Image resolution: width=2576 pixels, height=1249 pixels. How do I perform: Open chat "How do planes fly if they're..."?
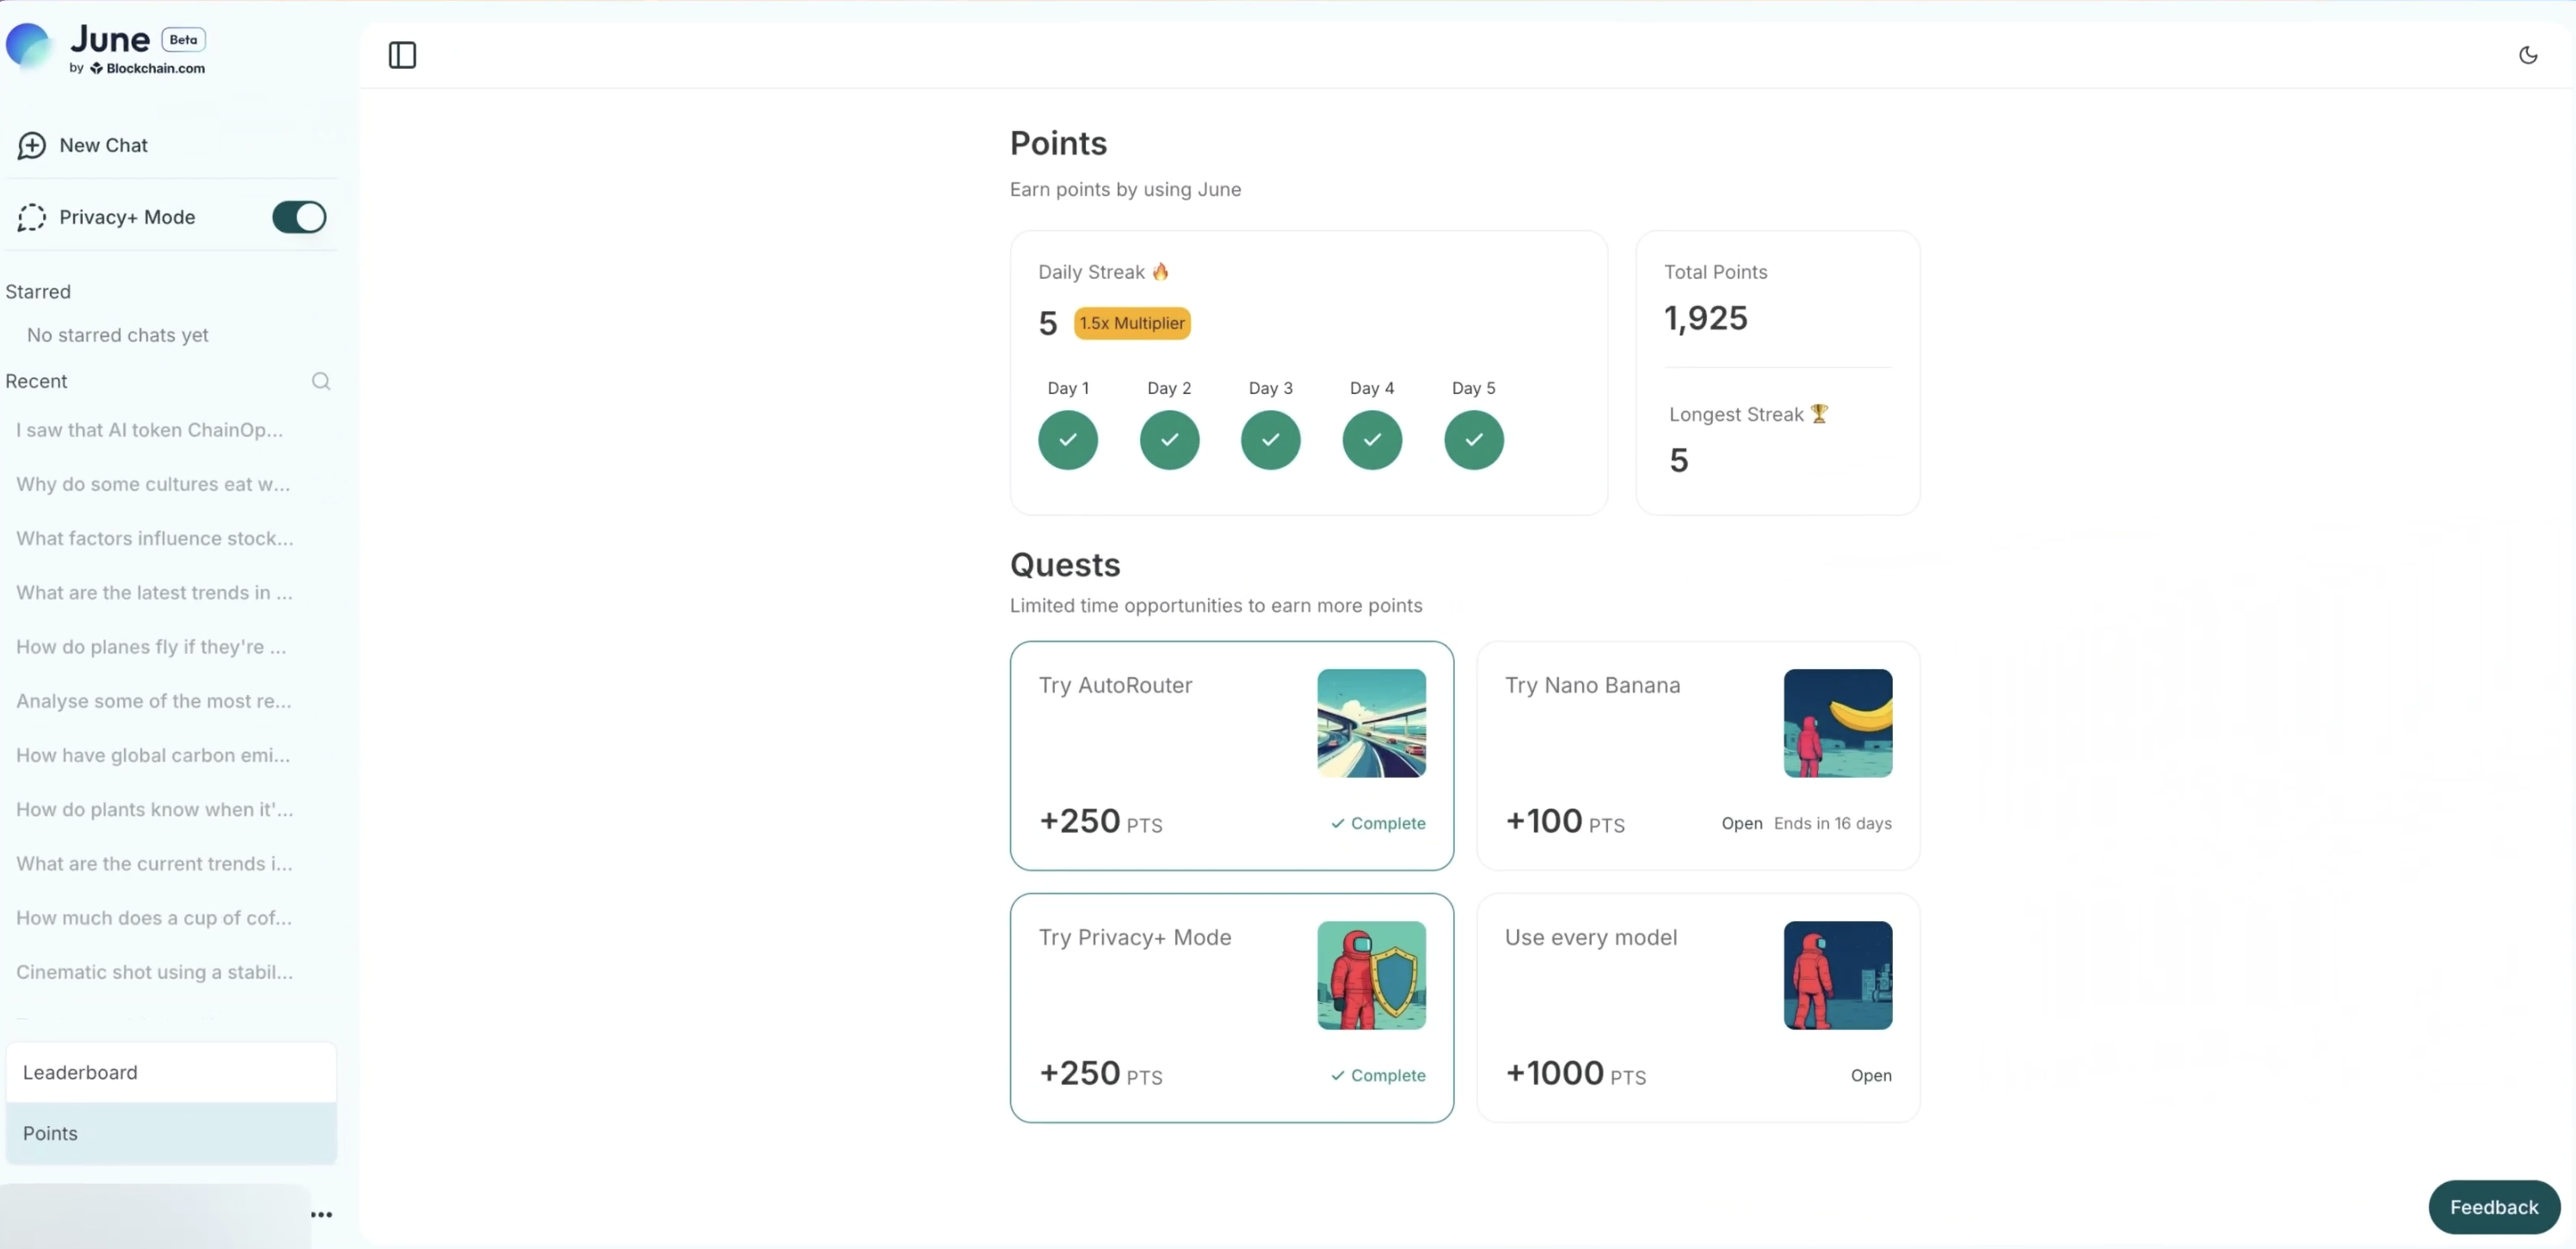click(151, 647)
